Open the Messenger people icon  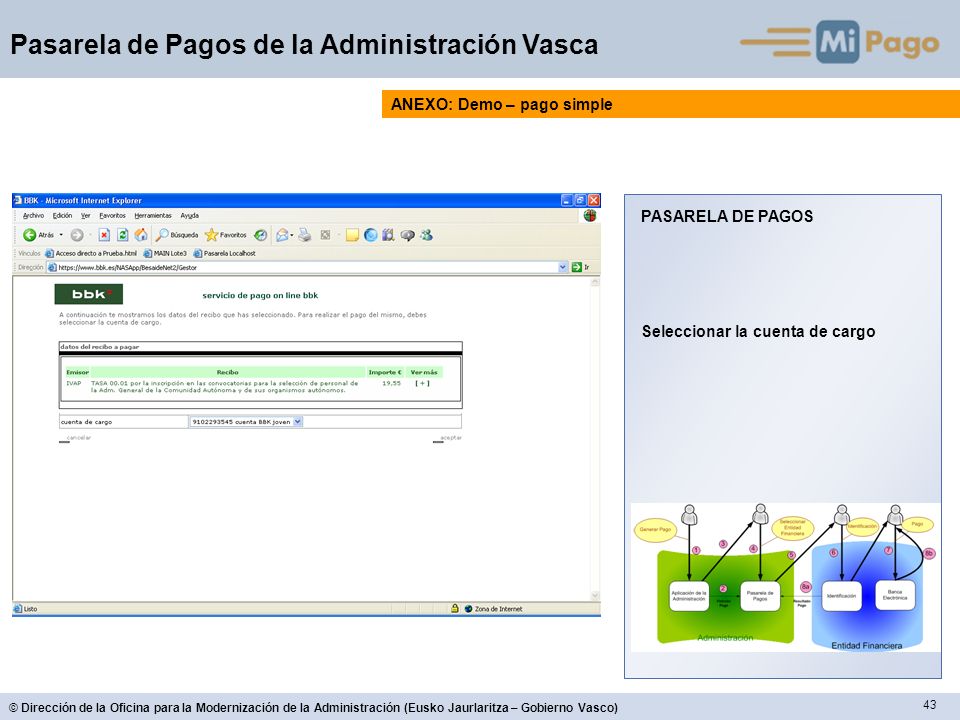pos(427,234)
